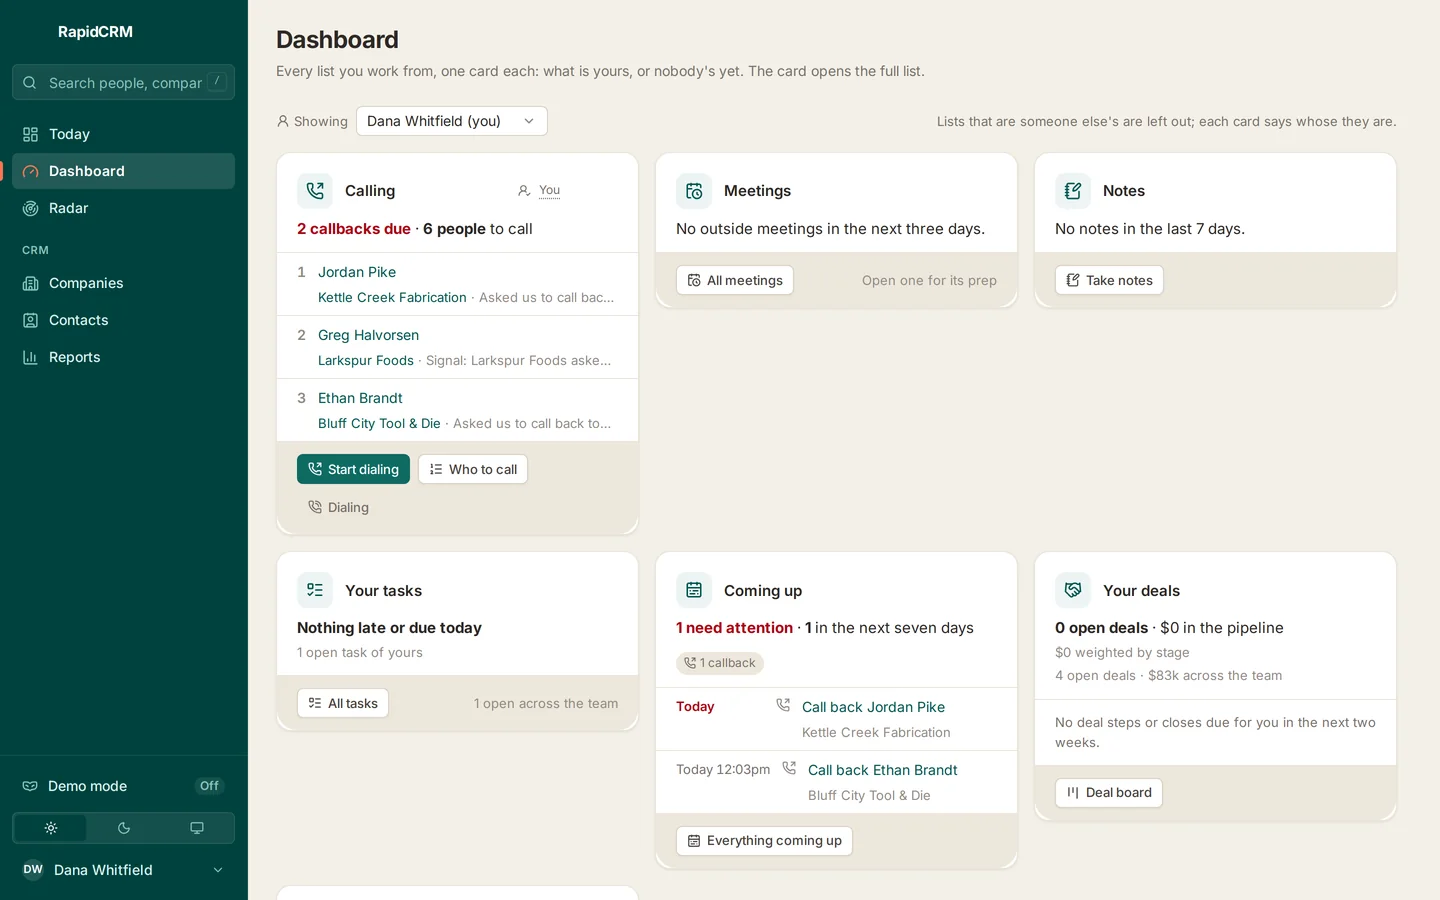Click the Radar icon in sidebar

[x=30, y=208]
